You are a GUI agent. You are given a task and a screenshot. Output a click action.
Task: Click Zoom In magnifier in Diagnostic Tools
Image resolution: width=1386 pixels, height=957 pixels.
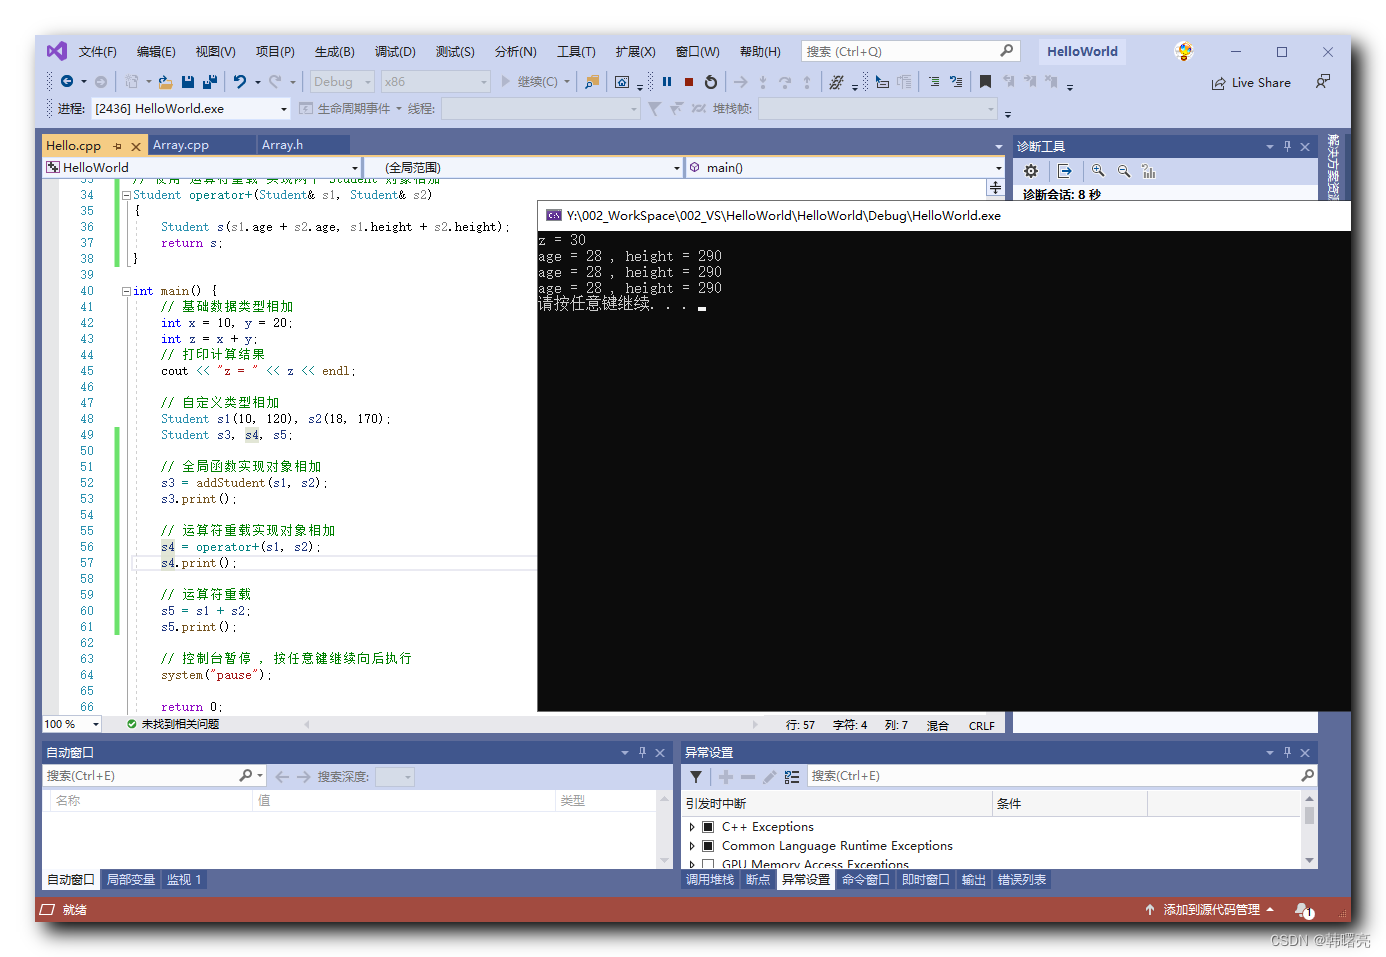1098,171
